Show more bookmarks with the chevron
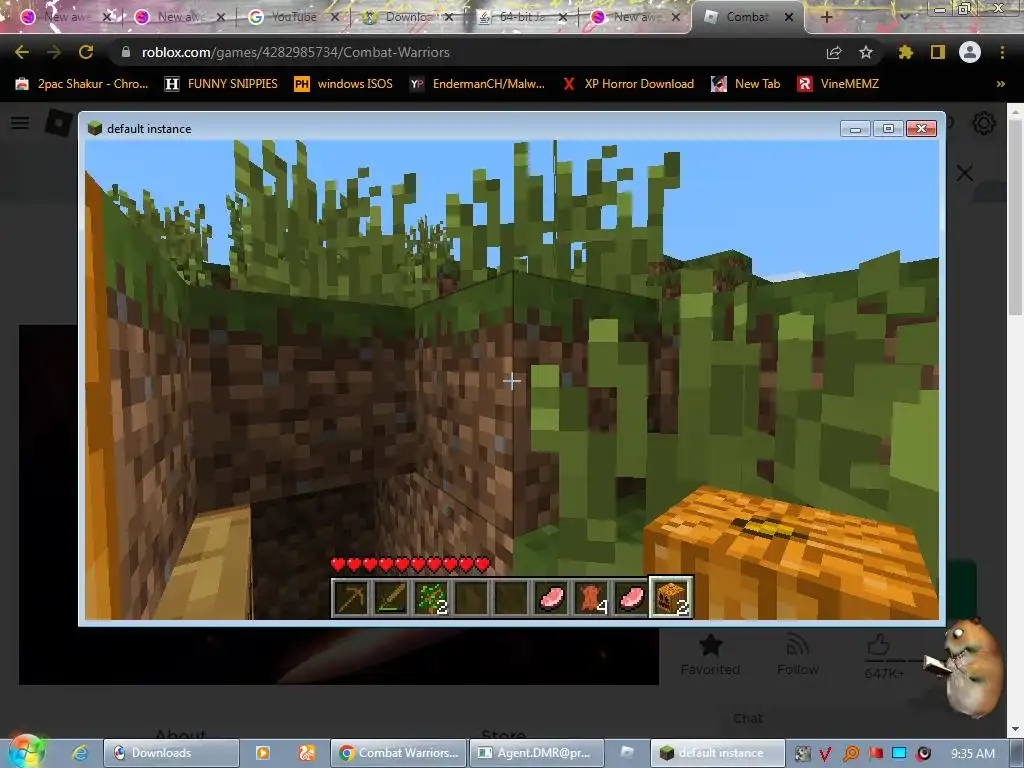Image resolution: width=1024 pixels, height=768 pixels. coord(1000,84)
